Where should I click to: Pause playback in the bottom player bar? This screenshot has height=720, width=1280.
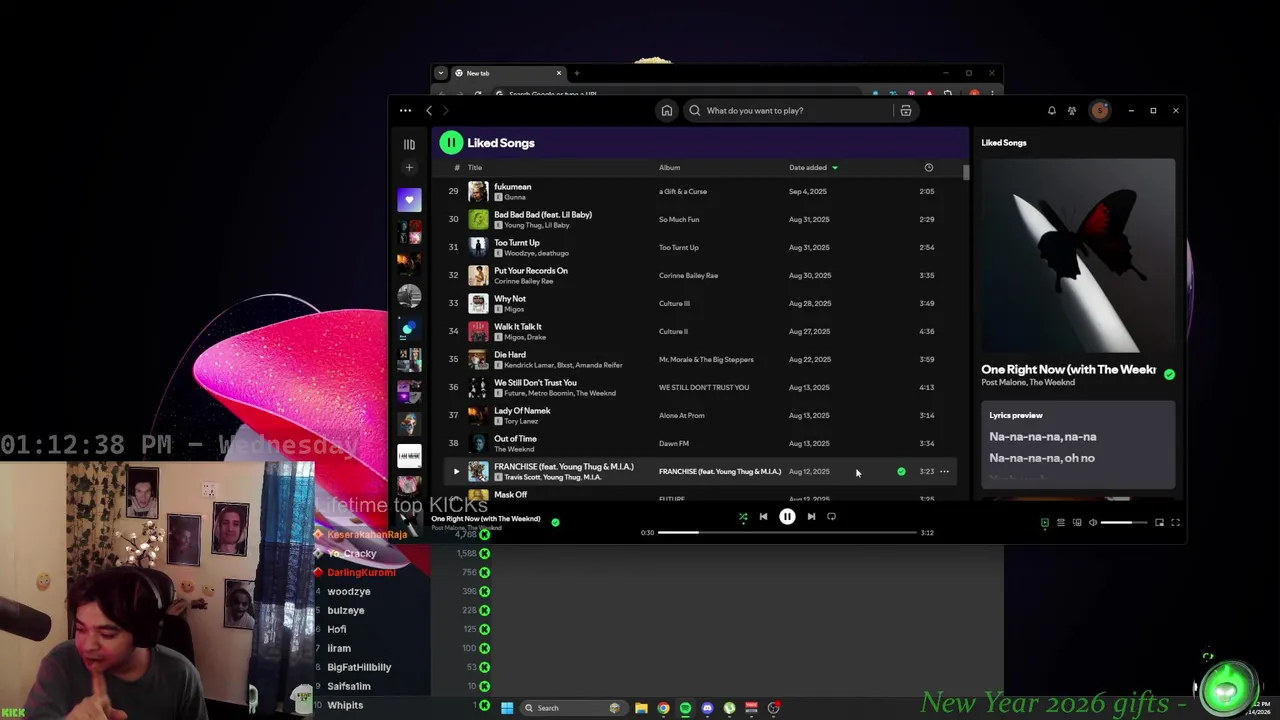pos(787,516)
